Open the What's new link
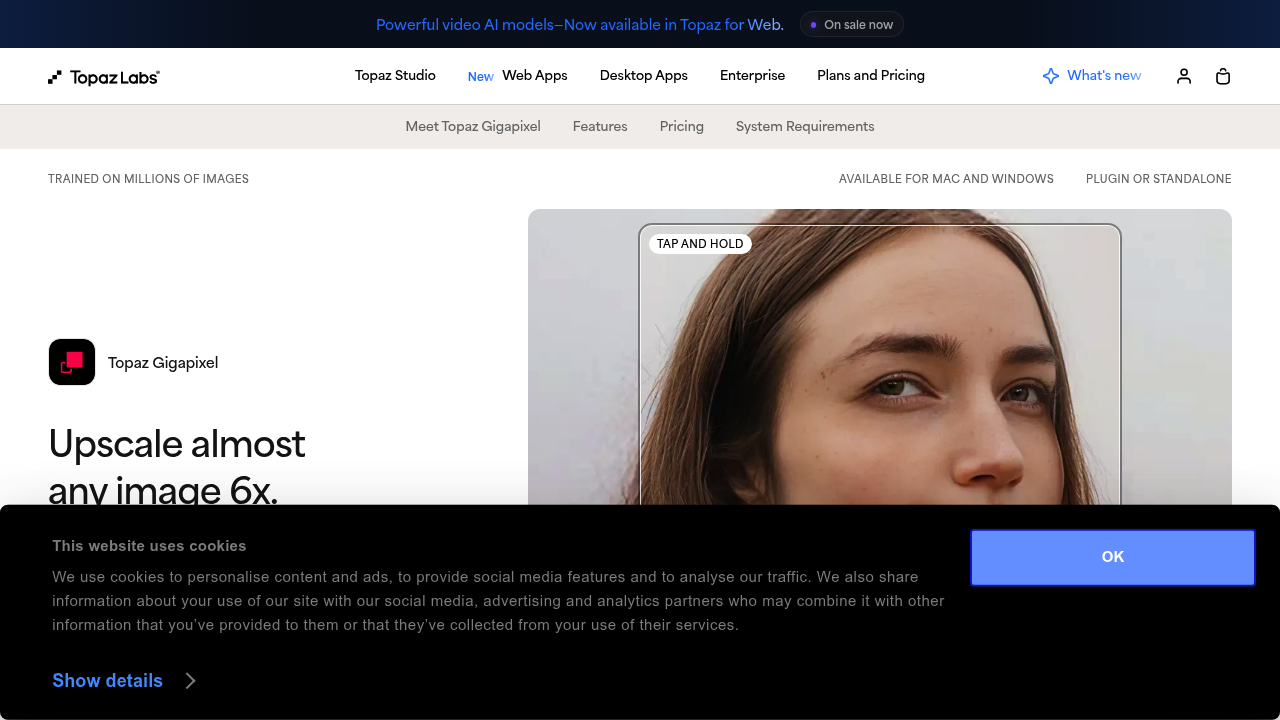Viewport: 1280px width, 720px height. [x=1104, y=76]
